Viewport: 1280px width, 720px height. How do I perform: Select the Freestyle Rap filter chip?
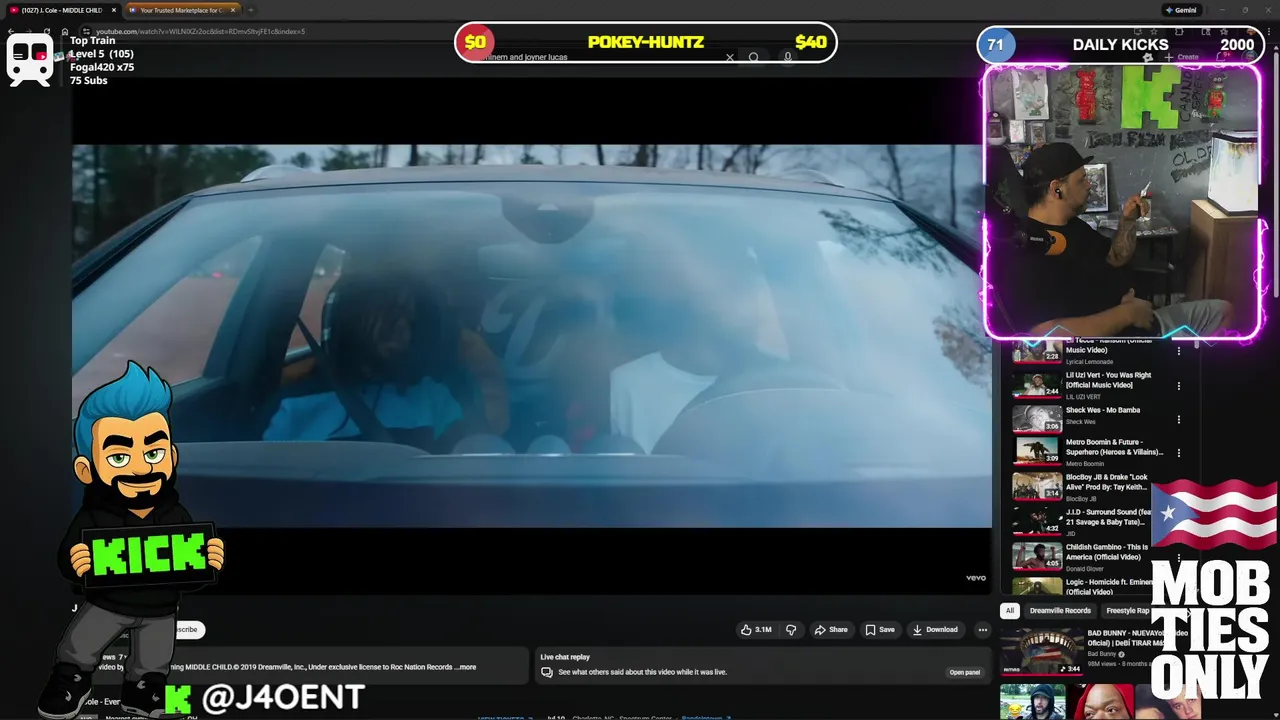1127,611
